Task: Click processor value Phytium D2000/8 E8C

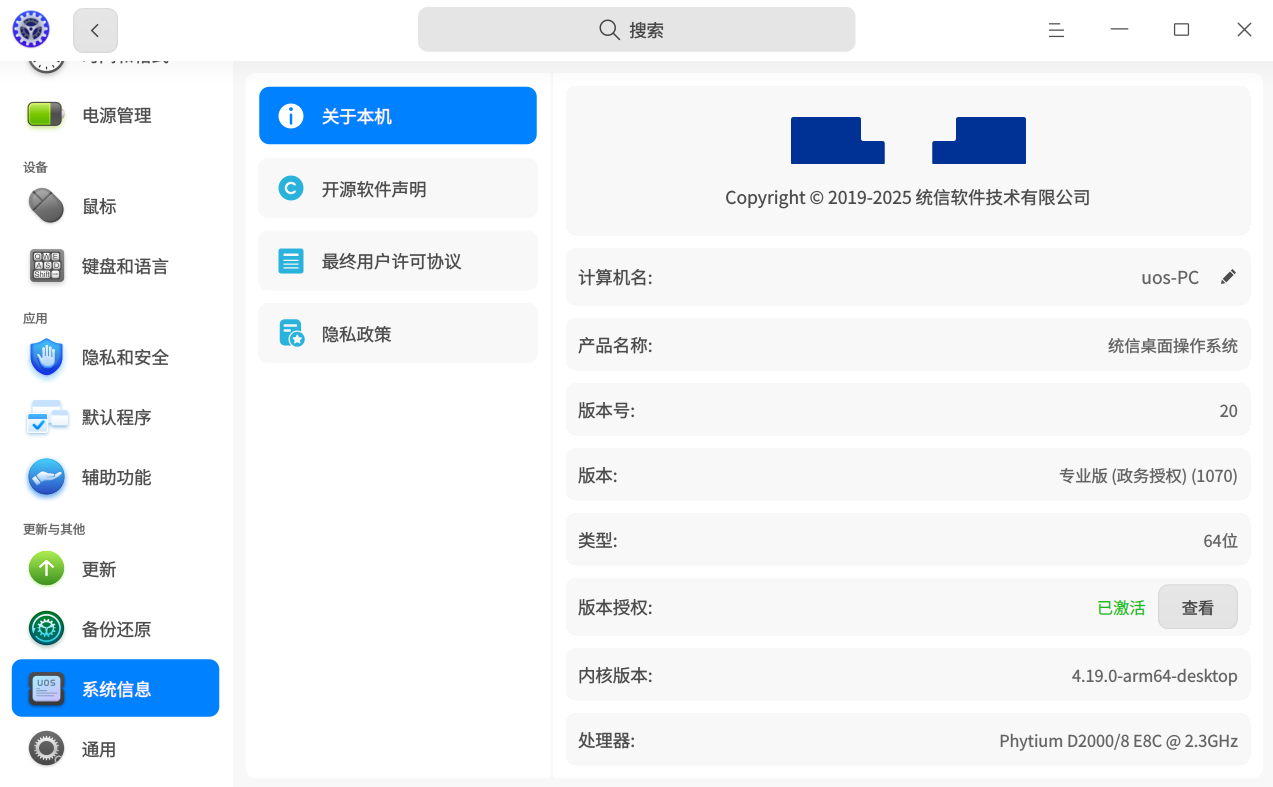Action: [x=1118, y=741]
